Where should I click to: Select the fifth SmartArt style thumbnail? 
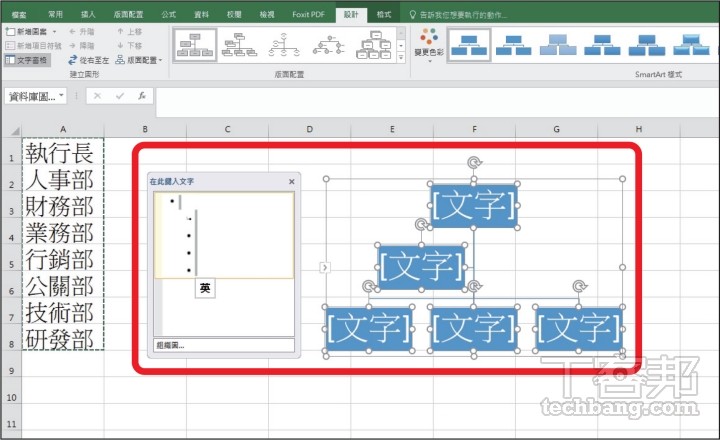(647, 45)
